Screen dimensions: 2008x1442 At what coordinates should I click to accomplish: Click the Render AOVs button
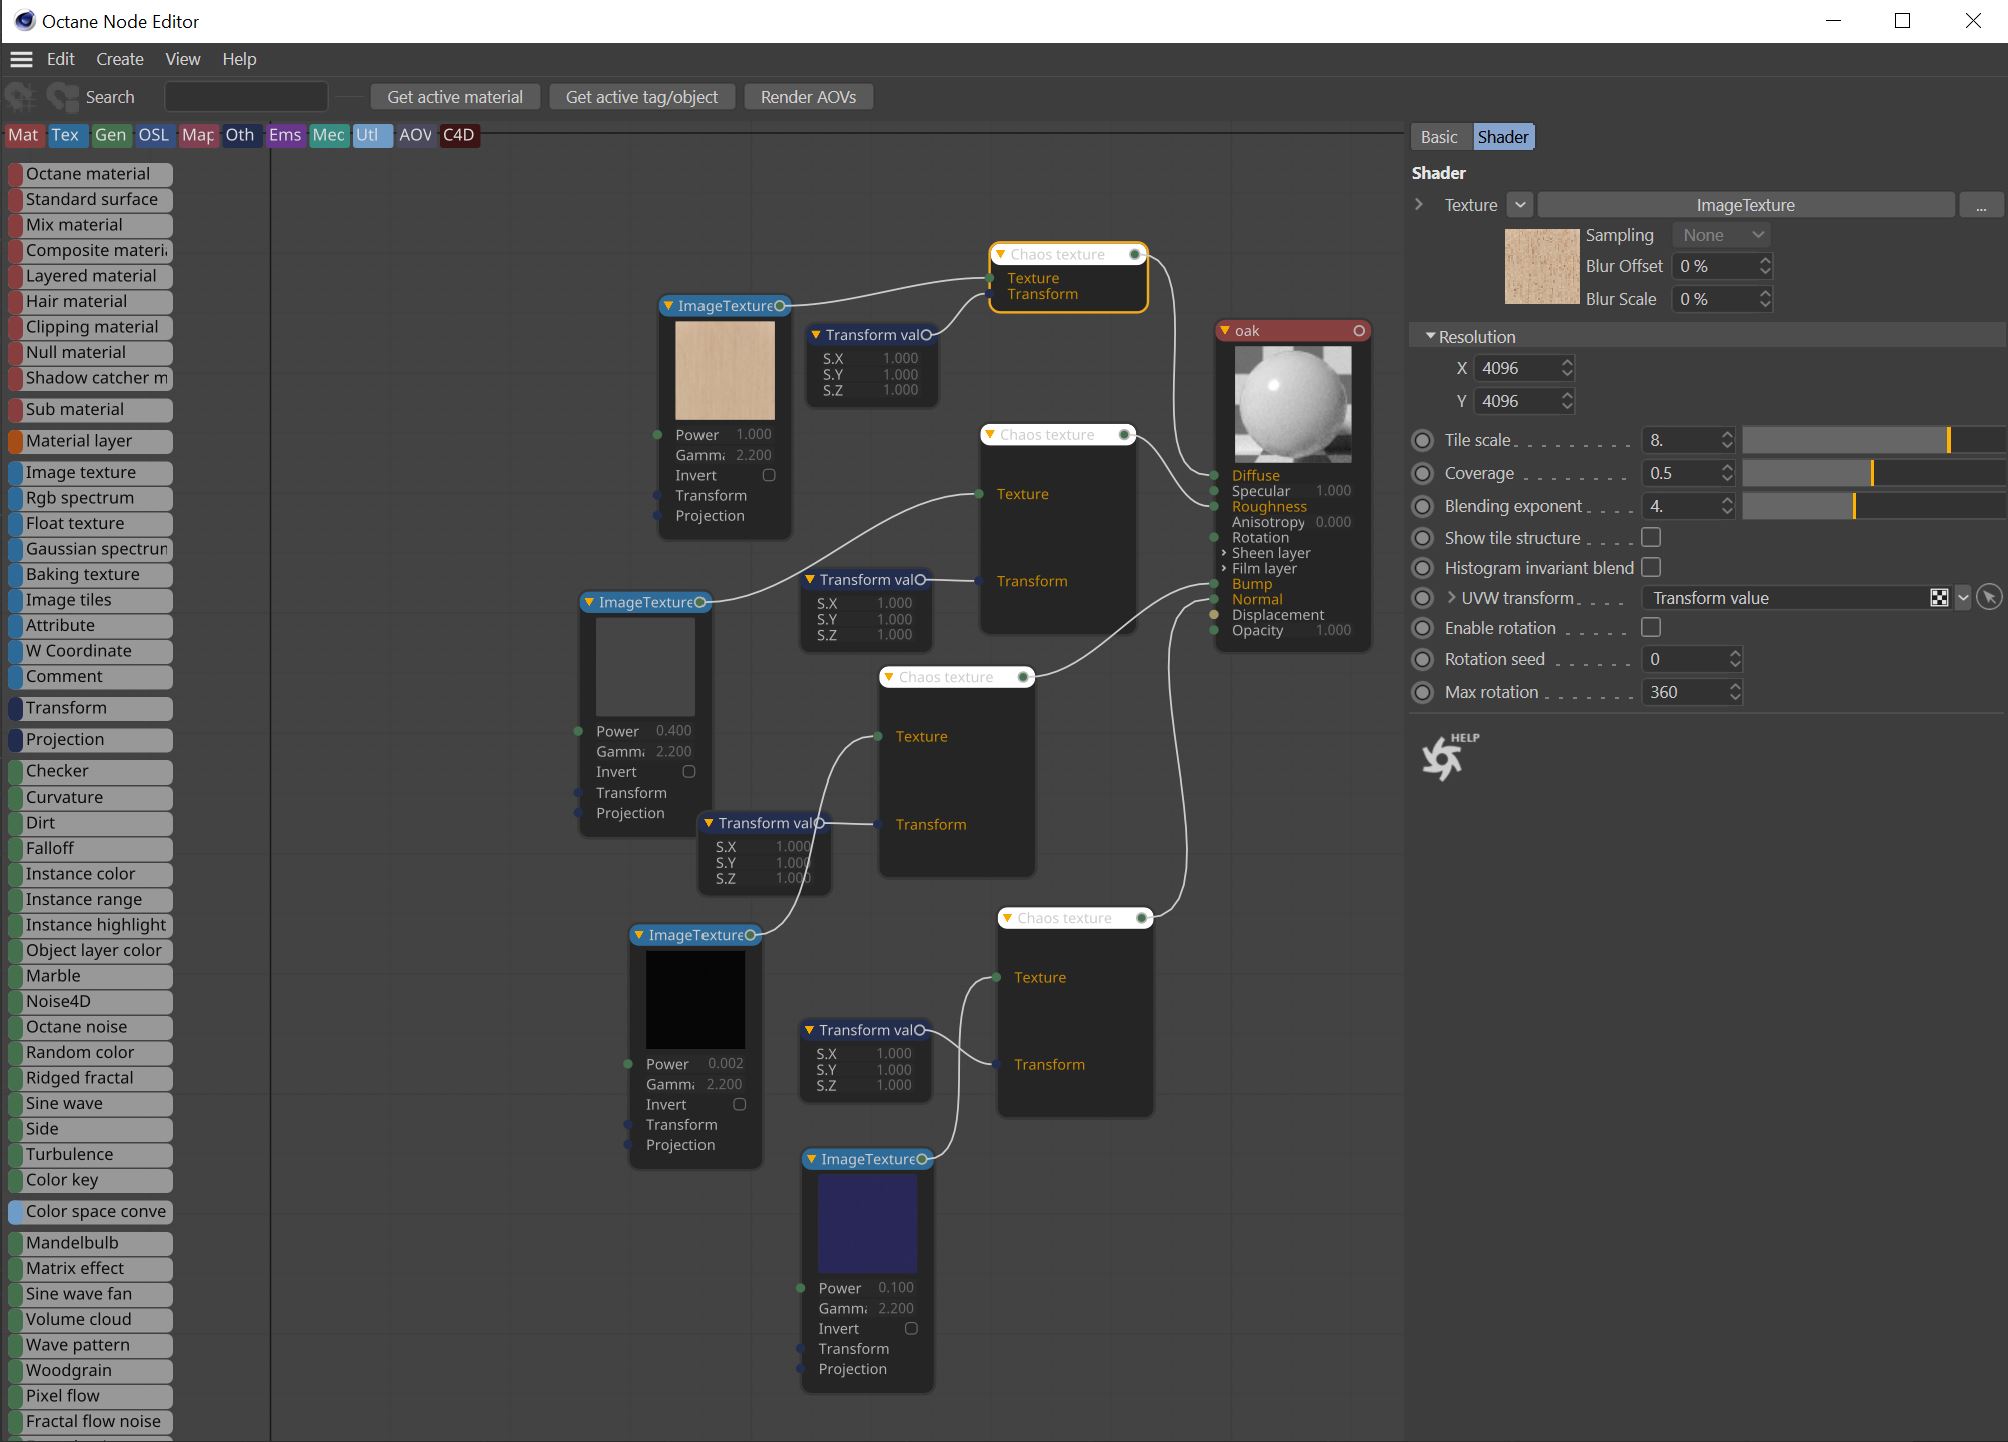(808, 97)
